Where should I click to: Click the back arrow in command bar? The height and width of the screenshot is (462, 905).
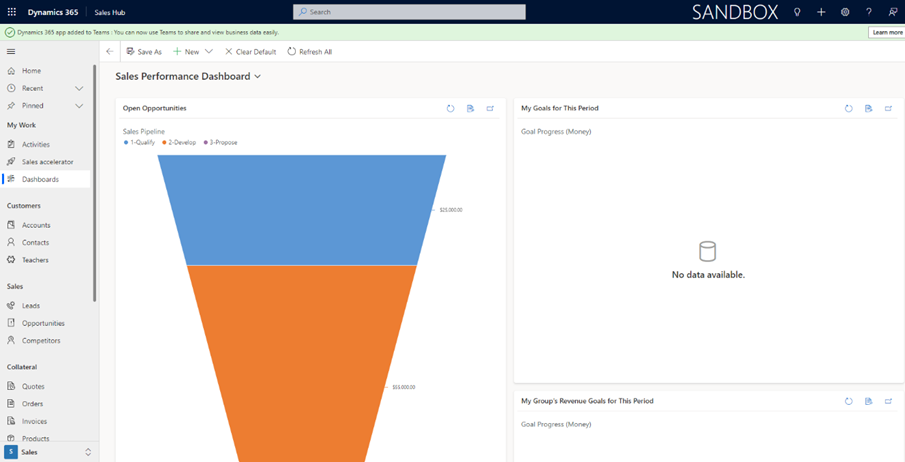[x=110, y=52]
